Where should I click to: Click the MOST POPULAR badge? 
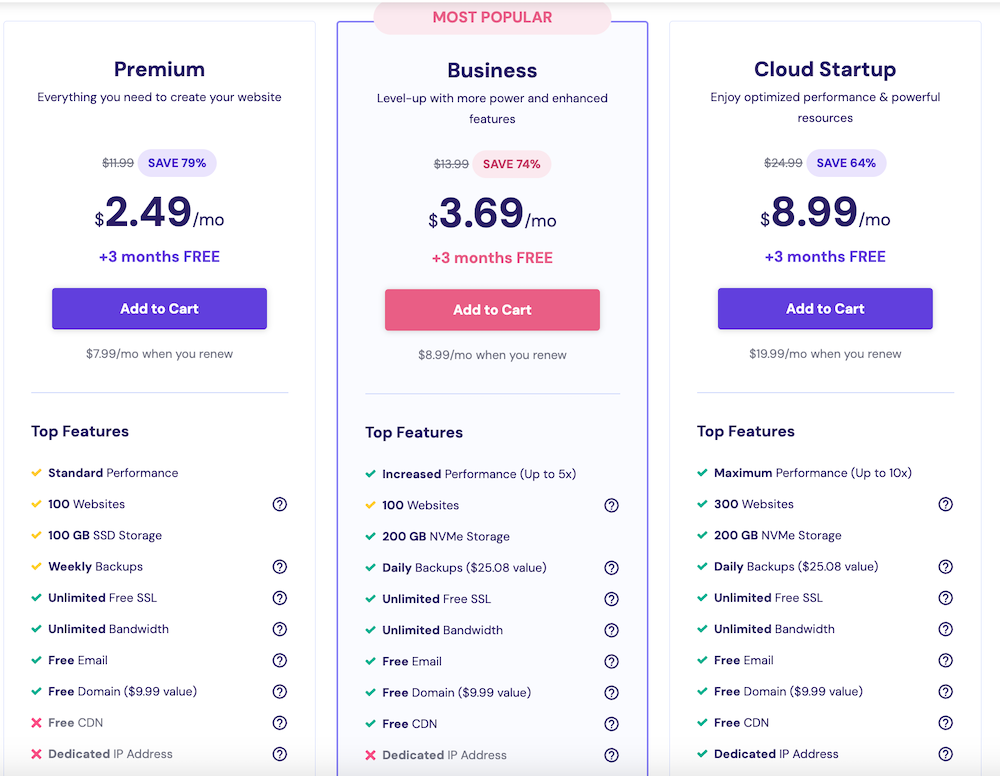click(492, 18)
